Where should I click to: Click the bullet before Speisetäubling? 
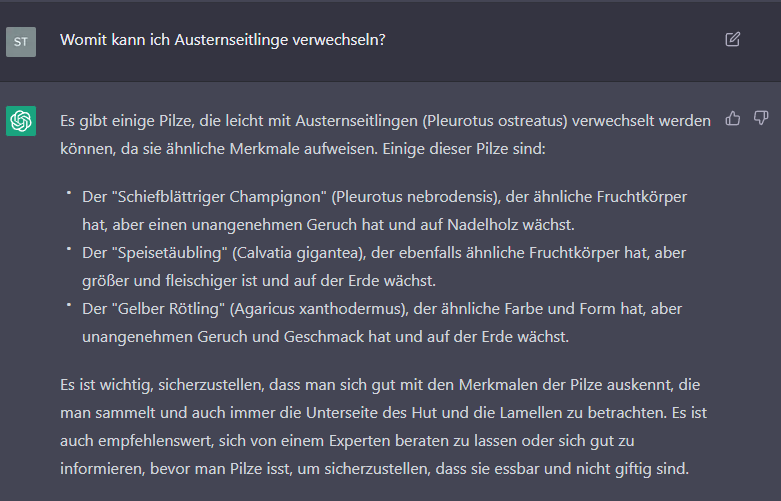69,249
